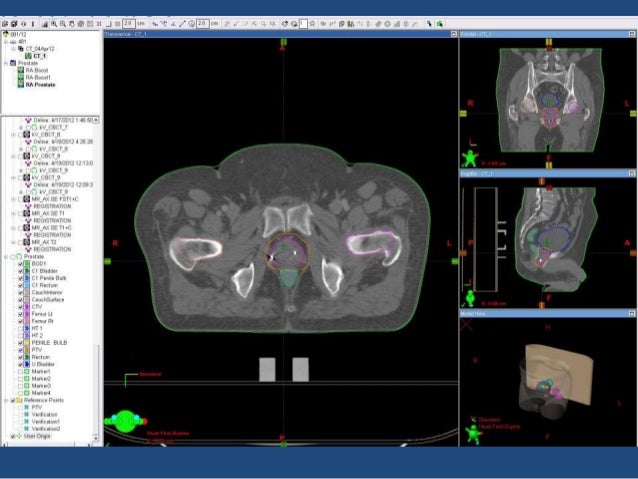Click the CouchInterior structure name
Screen dimensions: 638x479
[x=47, y=293]
